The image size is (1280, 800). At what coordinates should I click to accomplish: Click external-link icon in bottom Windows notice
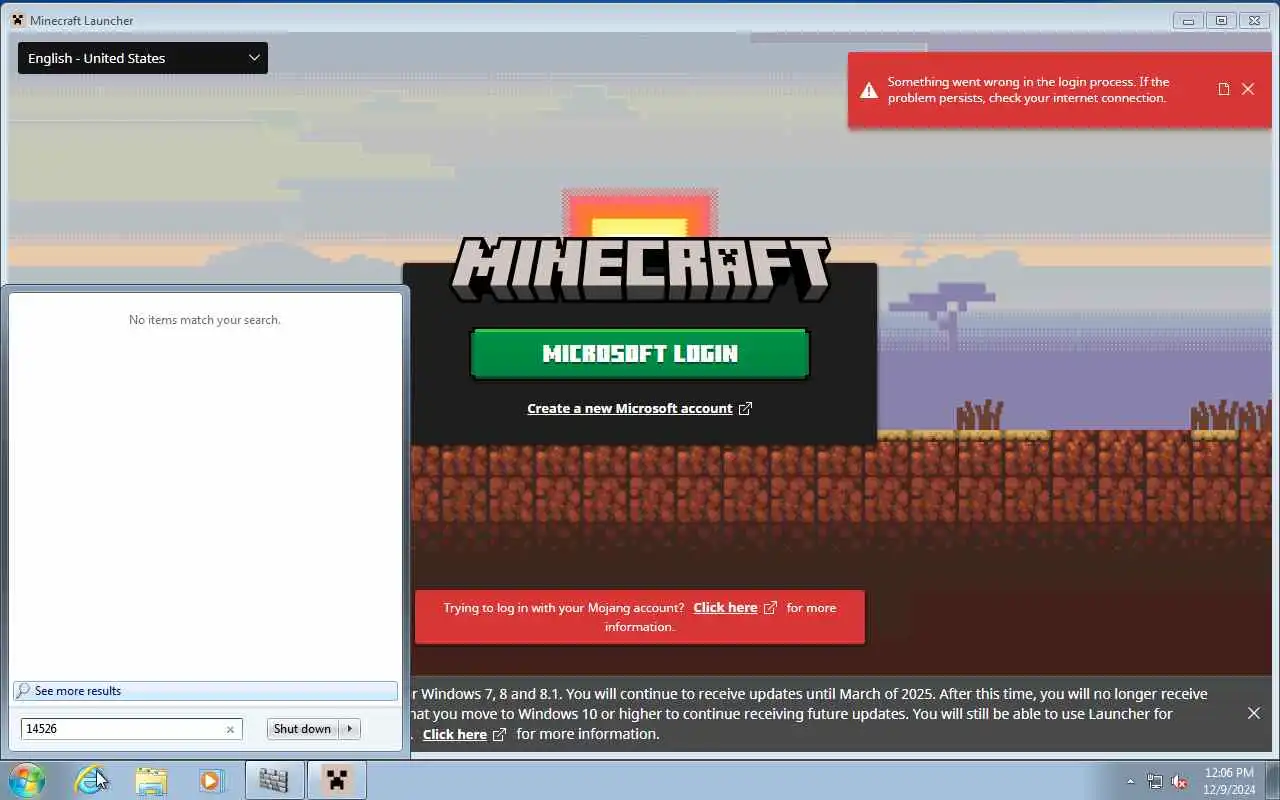click(x=499, y=734)
